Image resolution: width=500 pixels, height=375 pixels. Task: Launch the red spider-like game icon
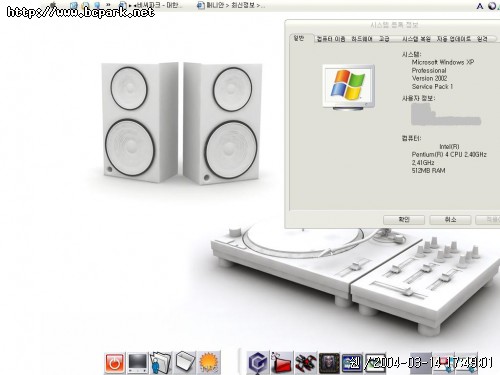(306, 362)
